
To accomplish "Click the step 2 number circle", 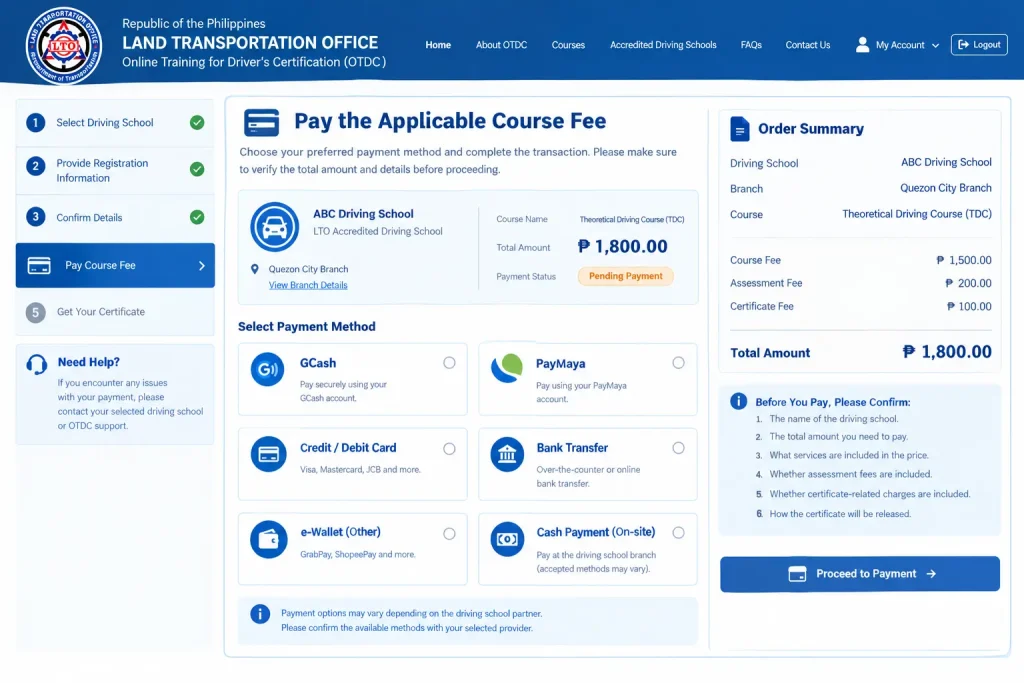I will 35,167.
